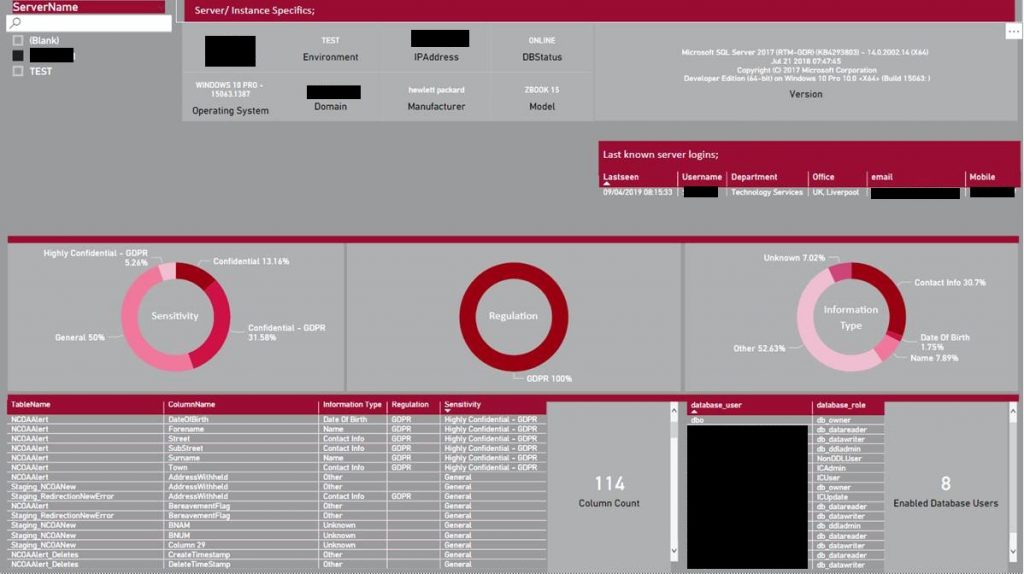The image size is (1024, 574).
Task: Click down arrow of database users scrollbar
Action: pos(1013,552)
